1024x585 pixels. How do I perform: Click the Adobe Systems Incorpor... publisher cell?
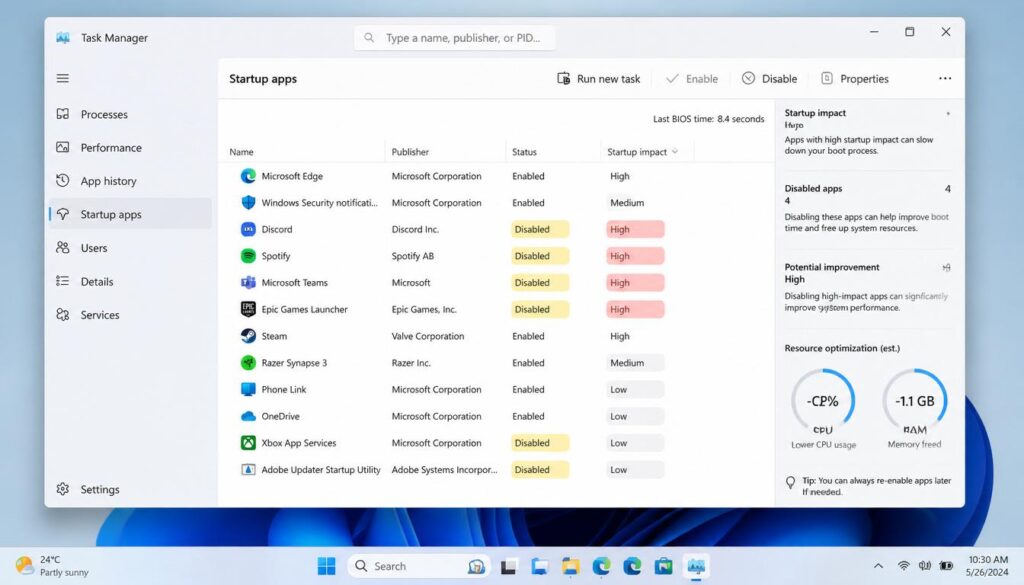point(444,469)
